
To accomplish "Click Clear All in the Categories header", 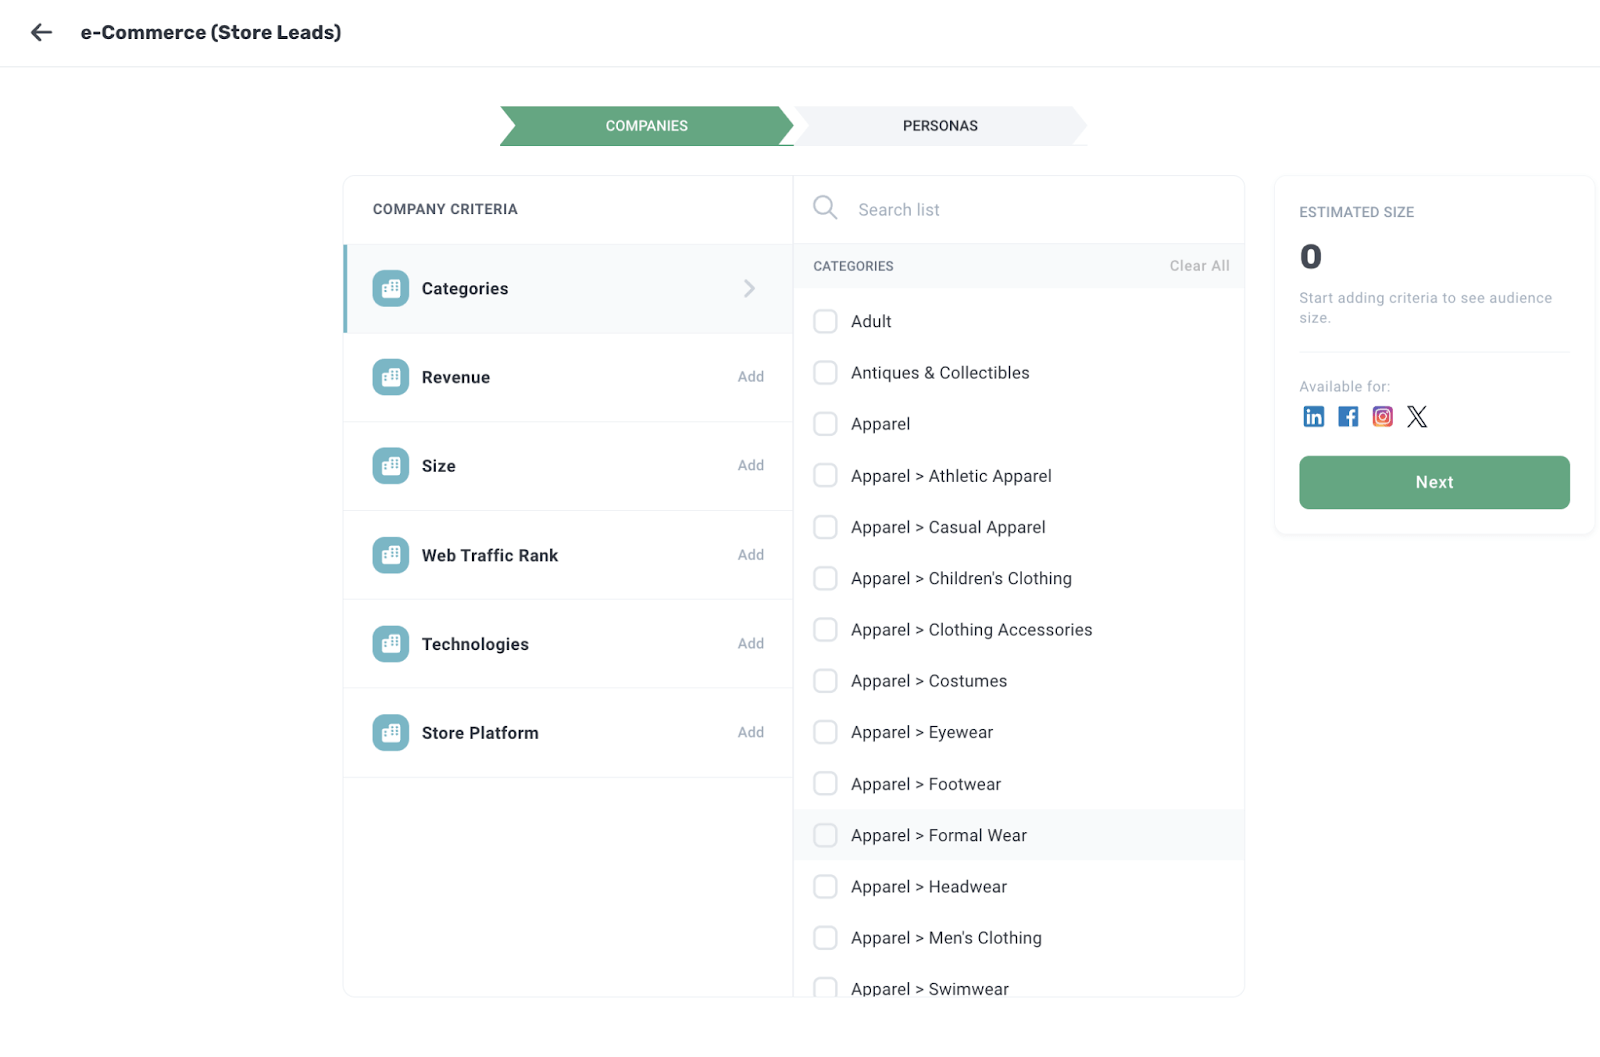I will (x=1199, y=266).
